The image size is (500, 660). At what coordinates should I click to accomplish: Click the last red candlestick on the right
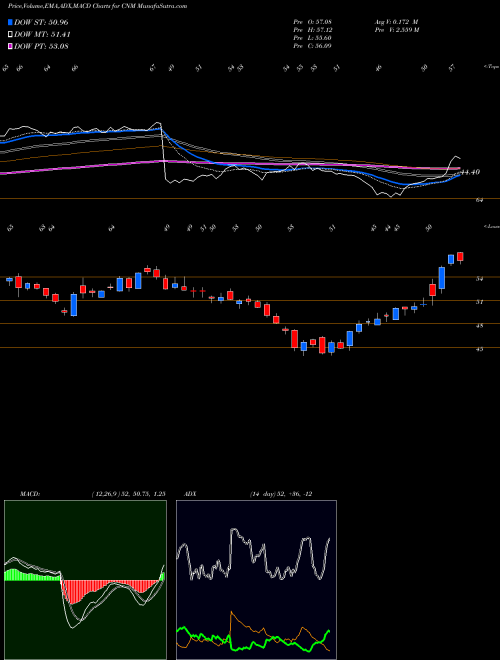click(x=460, y=257)
